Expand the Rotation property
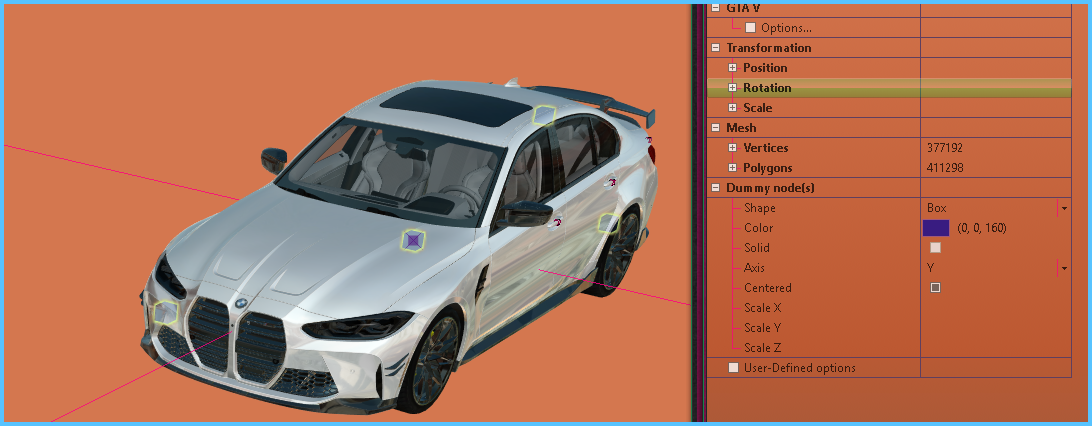Screen dimensions: 1092x426 732,88
